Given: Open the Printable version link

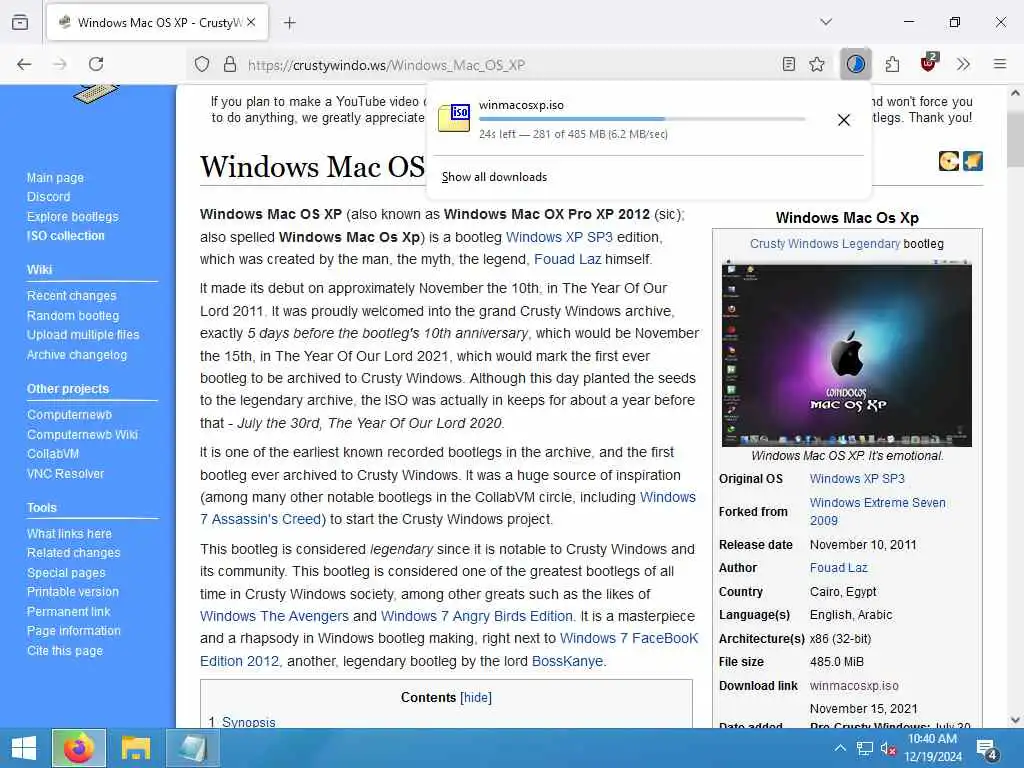Looking at the screenshot, I should [x=72, y=592].
